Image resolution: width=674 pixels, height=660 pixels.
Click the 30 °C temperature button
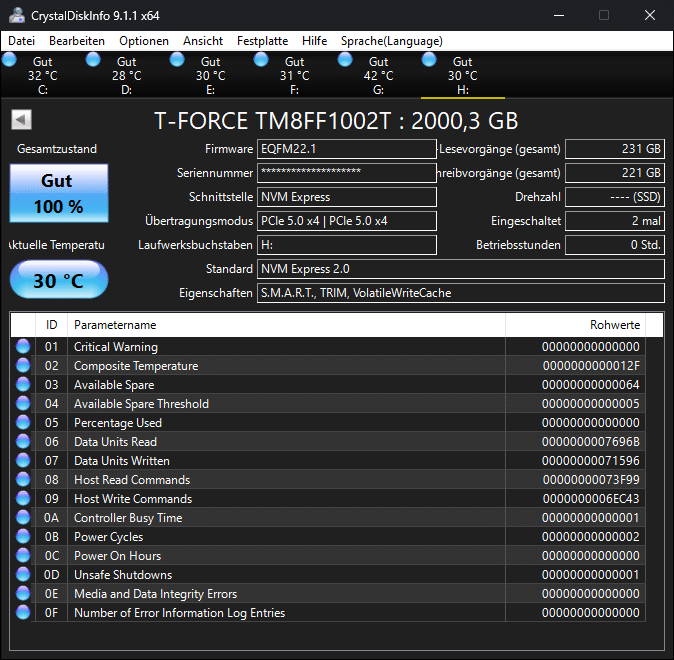pos(58,281)
